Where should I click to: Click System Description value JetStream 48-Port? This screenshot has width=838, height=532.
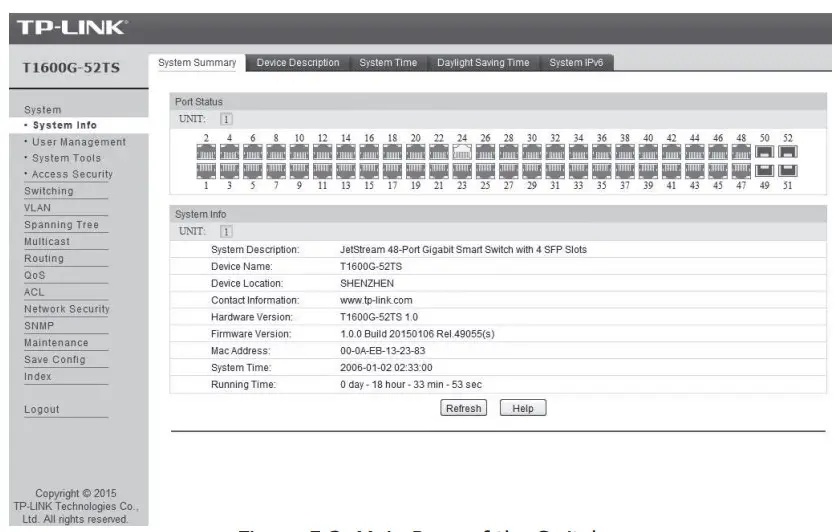463,250
